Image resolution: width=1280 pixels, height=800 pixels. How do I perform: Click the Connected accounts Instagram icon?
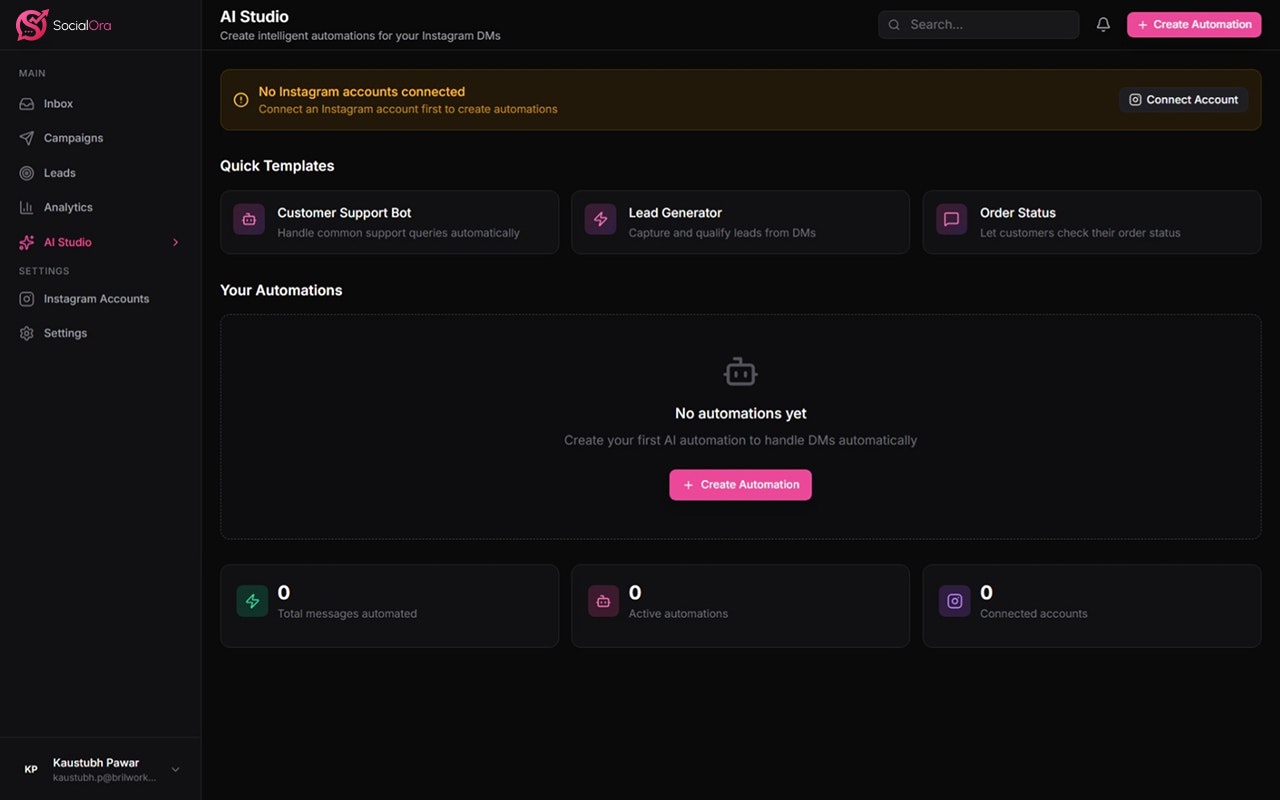954,601
